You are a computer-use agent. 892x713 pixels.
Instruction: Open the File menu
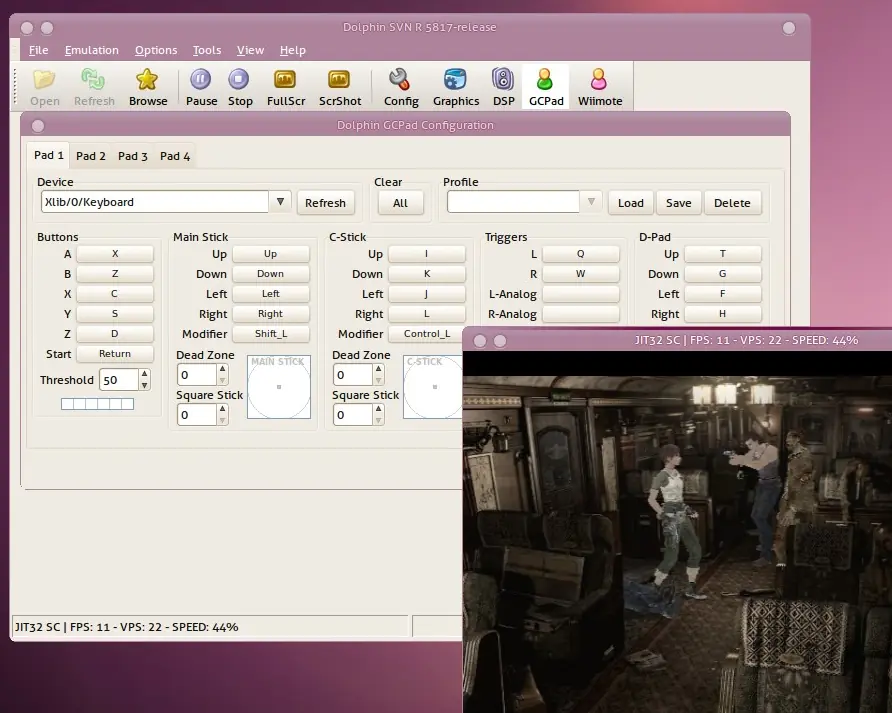click(x=38, y=50)
